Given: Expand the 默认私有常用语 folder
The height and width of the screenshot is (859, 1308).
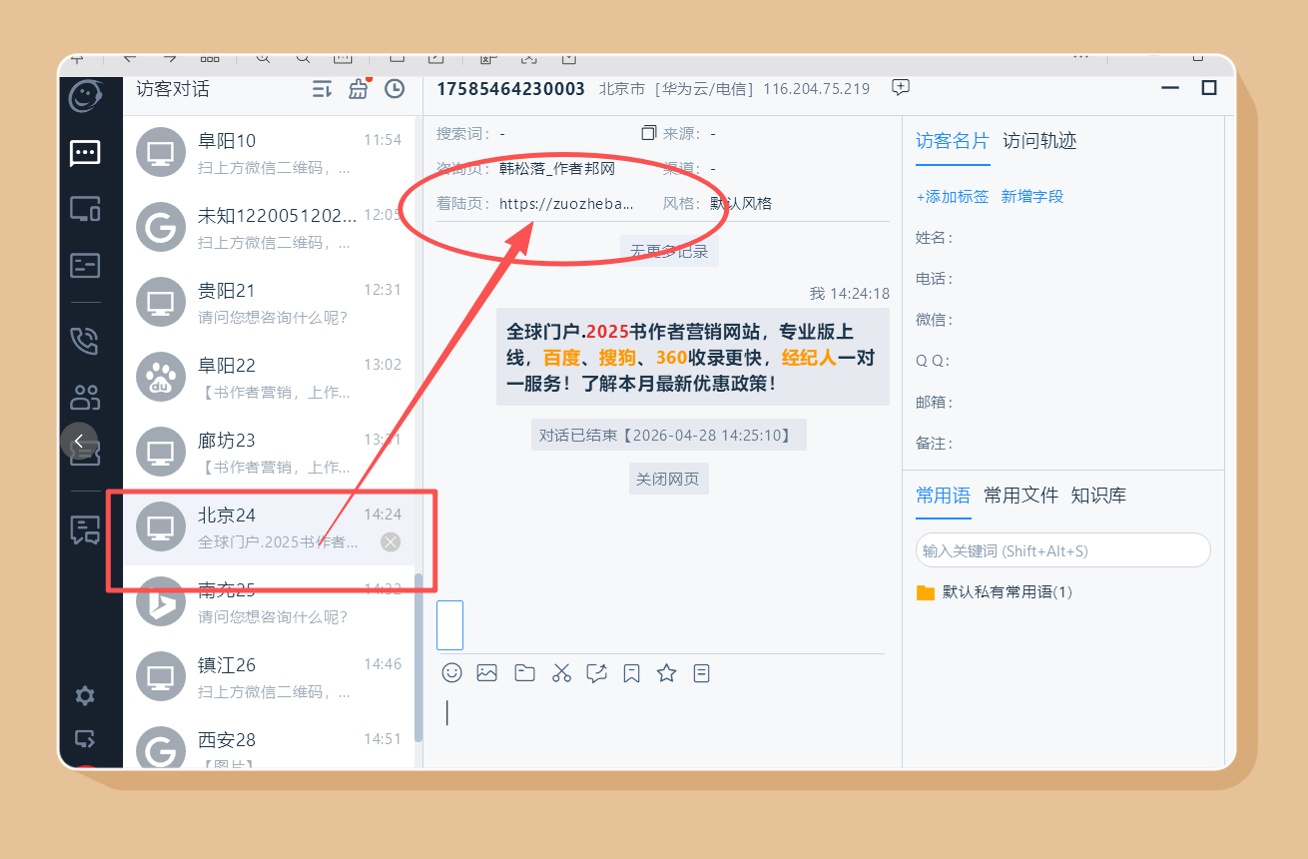Looking at the screenshot, I should (x=994, y=592).
